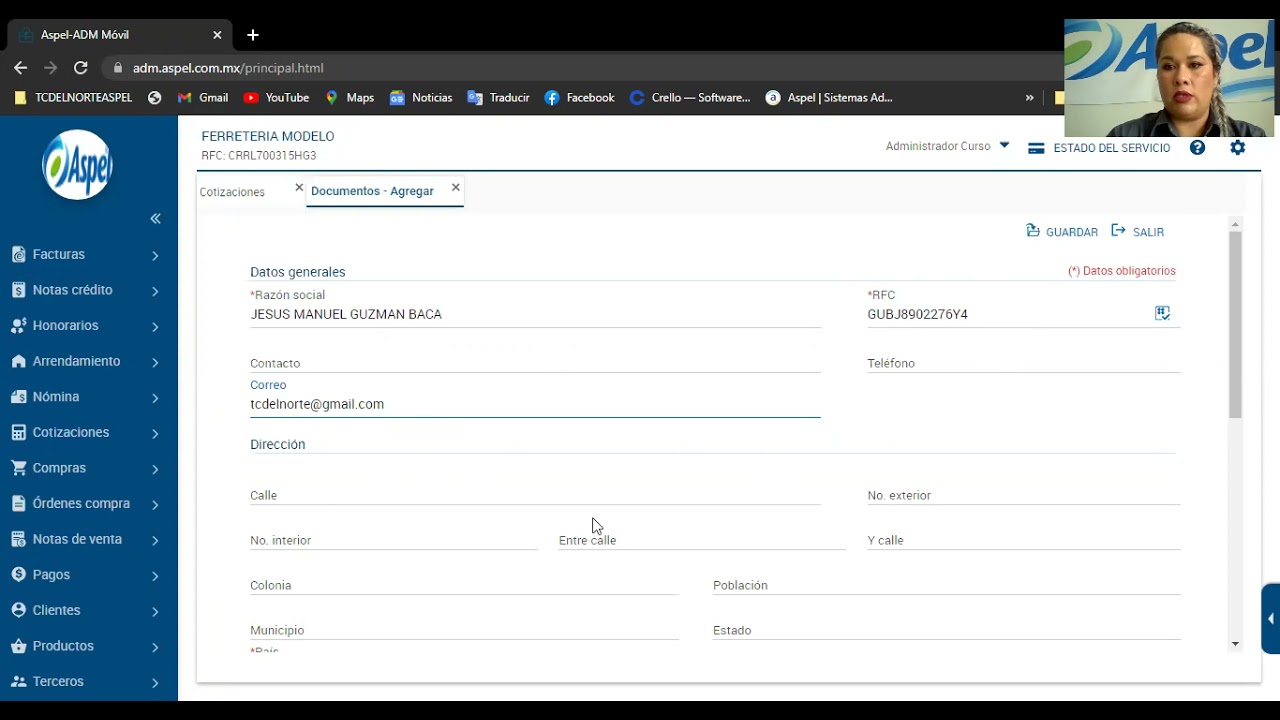The height and width of the screenshot is (720, 1280).
Task: Open a new browser tab
Action: pos(253,35)
